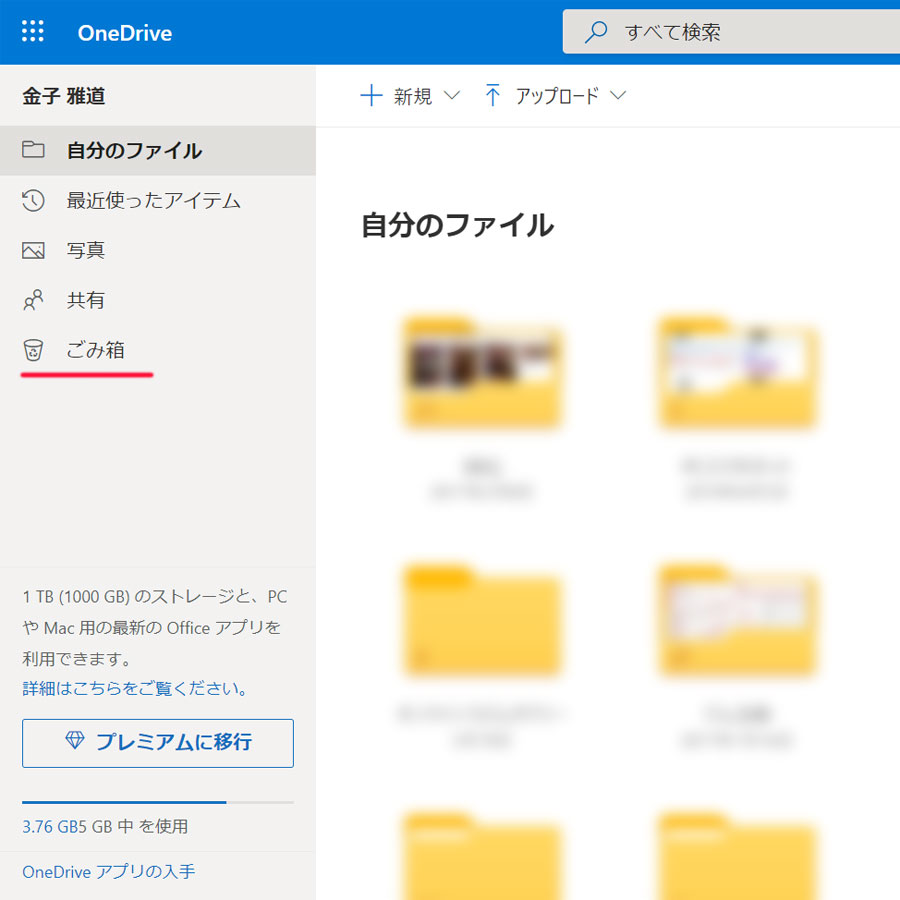Click the people icon beside 共有

[33, 300]
